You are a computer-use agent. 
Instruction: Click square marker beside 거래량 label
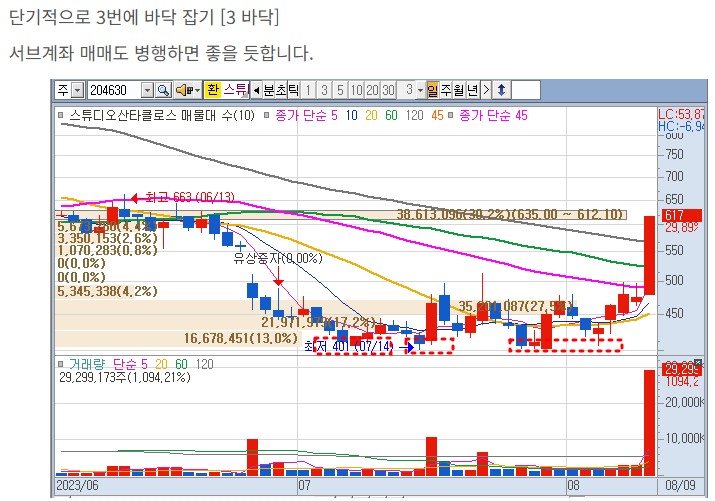[x=61, y=364]
